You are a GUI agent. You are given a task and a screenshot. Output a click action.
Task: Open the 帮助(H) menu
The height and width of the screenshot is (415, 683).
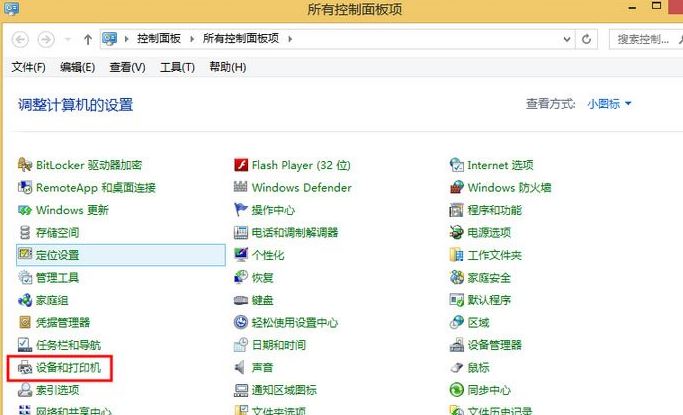[x=227, y=67]
